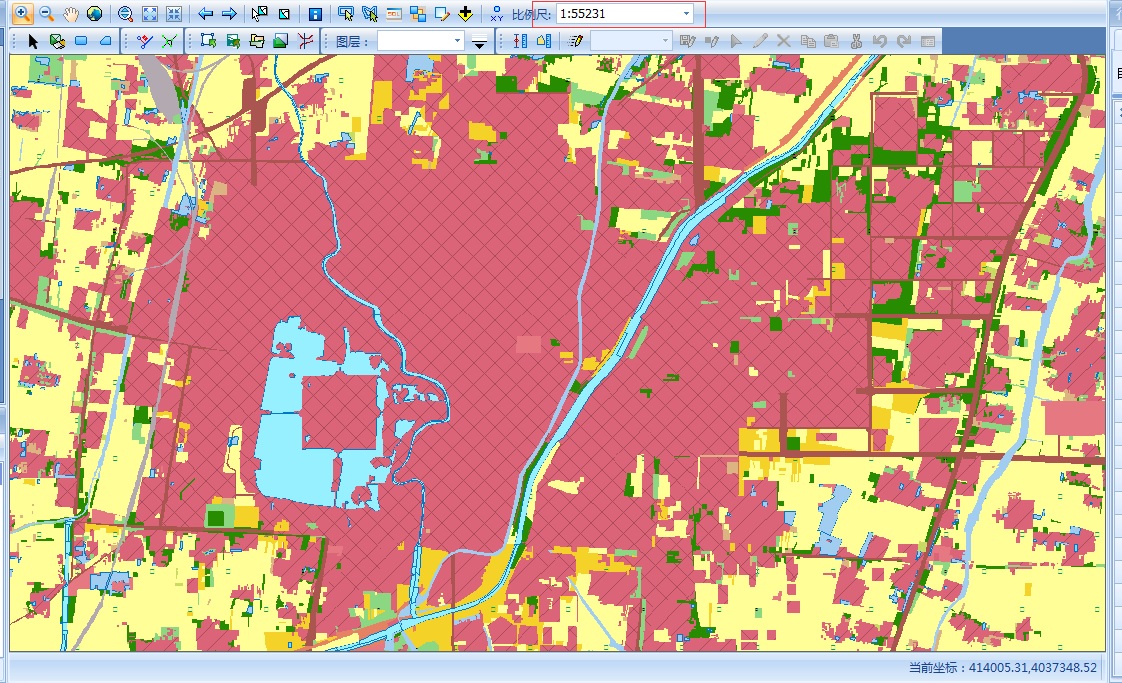Click the magnifier with globe zoom icon

(125, 13)
